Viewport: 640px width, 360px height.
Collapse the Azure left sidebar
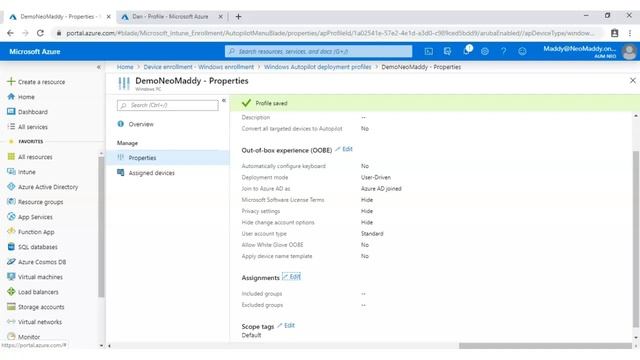click(98, 67)
